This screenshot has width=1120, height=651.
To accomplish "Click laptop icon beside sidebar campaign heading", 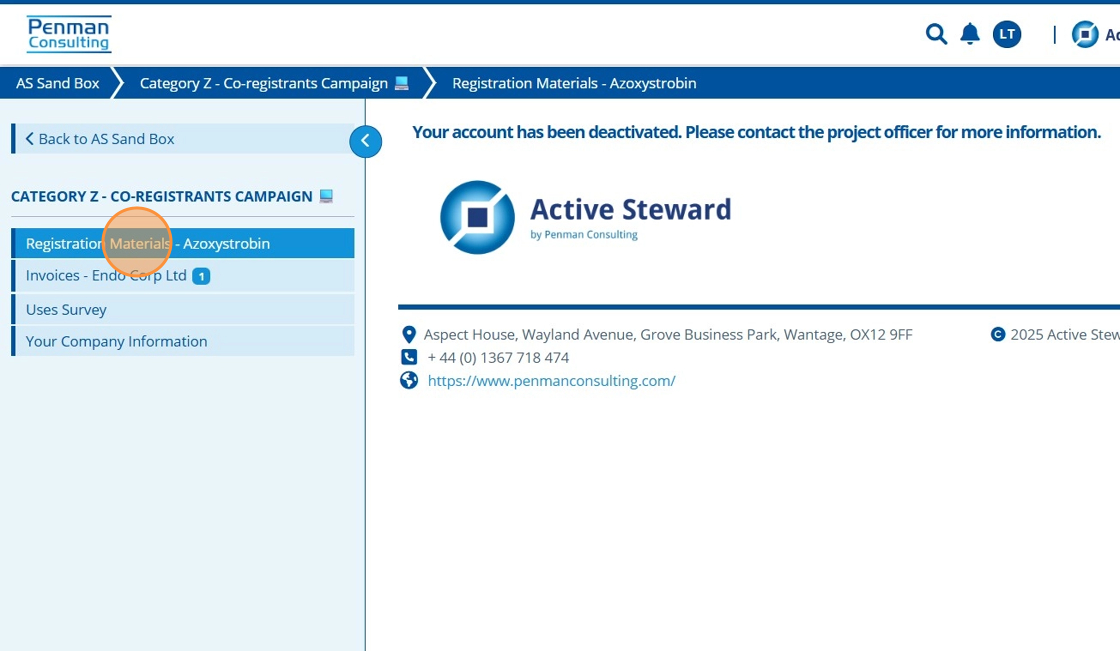I will 326,196.
